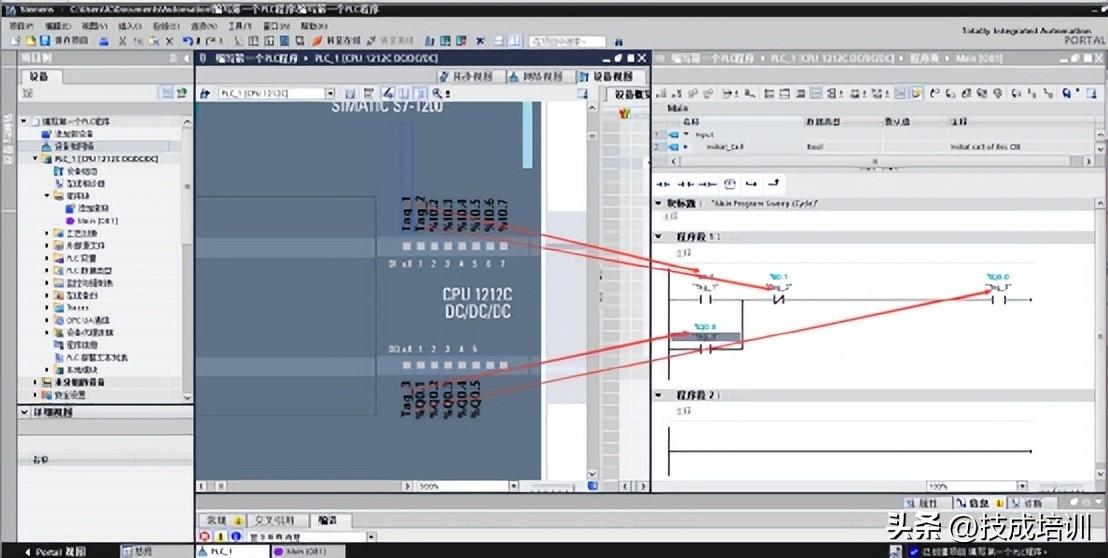Click the monitoring glasses icon in editor toolbar
The width and height of the screenshot is (1108, 558).
(x=1067, y=93)
